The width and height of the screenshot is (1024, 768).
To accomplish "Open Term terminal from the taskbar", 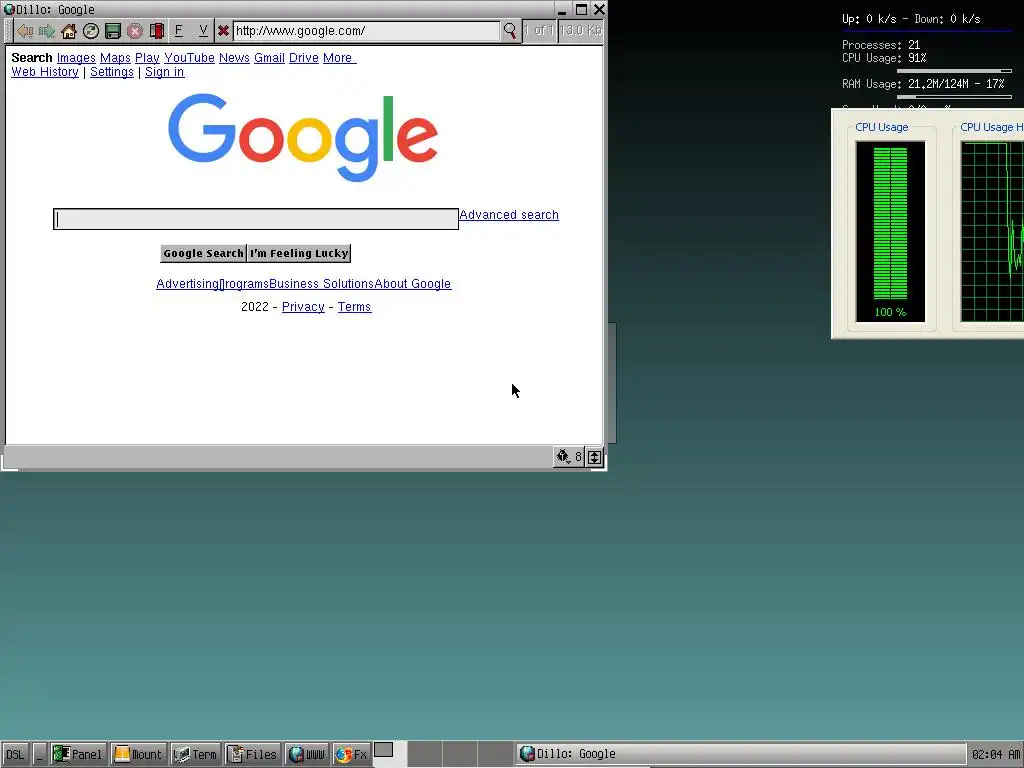I will [x=195, y=754].
